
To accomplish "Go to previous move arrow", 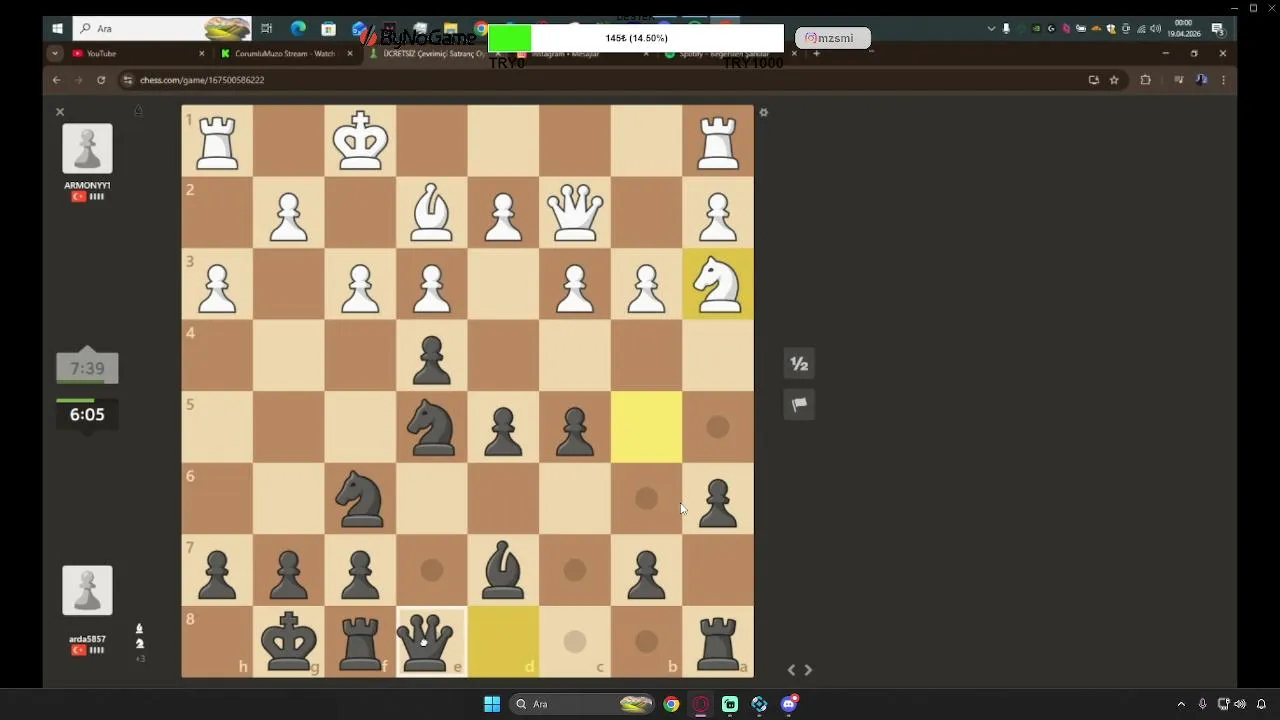I will 791,670.
